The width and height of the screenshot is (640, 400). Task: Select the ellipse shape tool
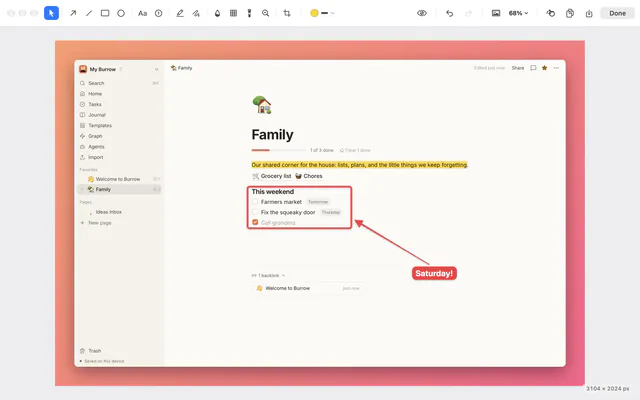[121, 13]
